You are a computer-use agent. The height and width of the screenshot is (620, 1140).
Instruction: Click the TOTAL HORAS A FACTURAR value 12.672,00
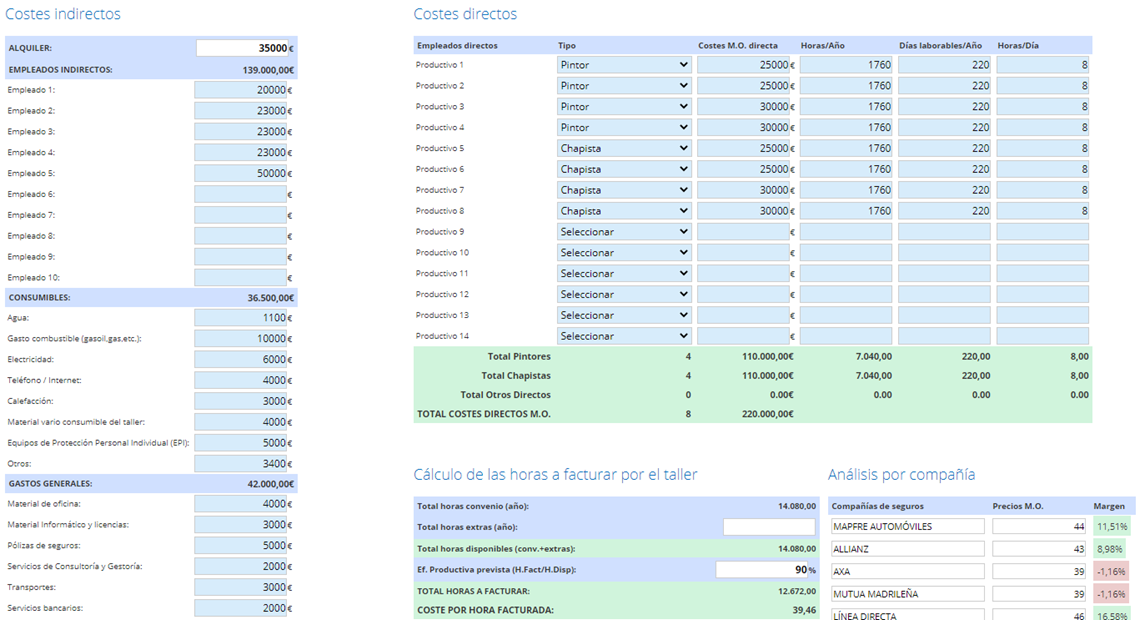pyautogui.click(x=797, y=592)
